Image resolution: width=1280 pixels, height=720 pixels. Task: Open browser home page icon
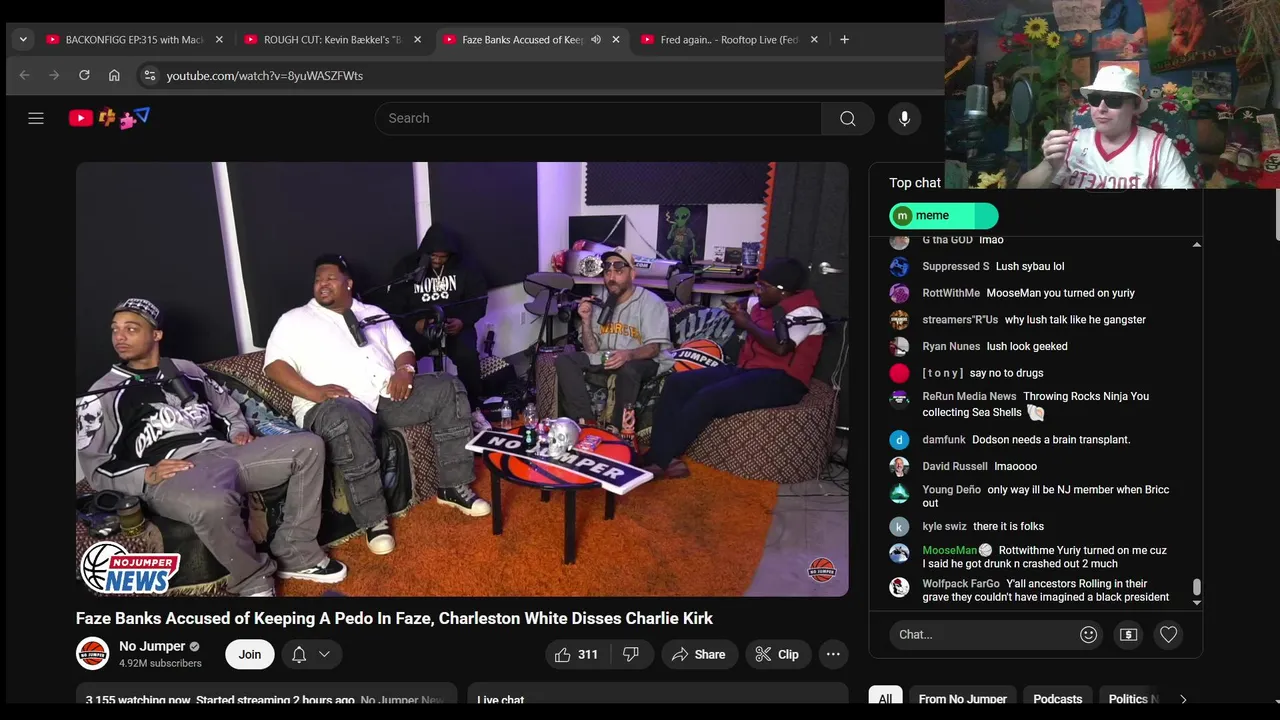pyautogui.click(x=114, y=75)
